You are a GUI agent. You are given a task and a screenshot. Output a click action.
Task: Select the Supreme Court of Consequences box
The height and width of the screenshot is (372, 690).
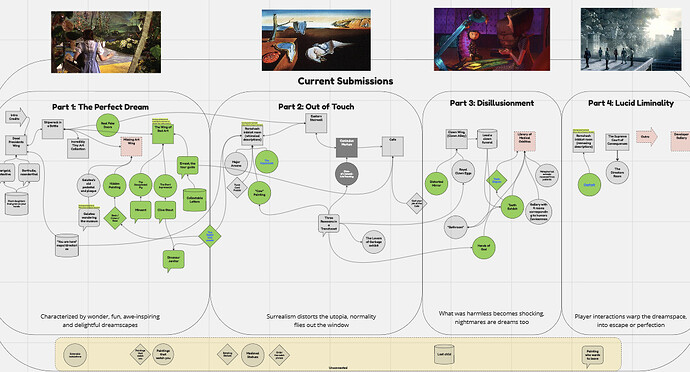point(617,141)
